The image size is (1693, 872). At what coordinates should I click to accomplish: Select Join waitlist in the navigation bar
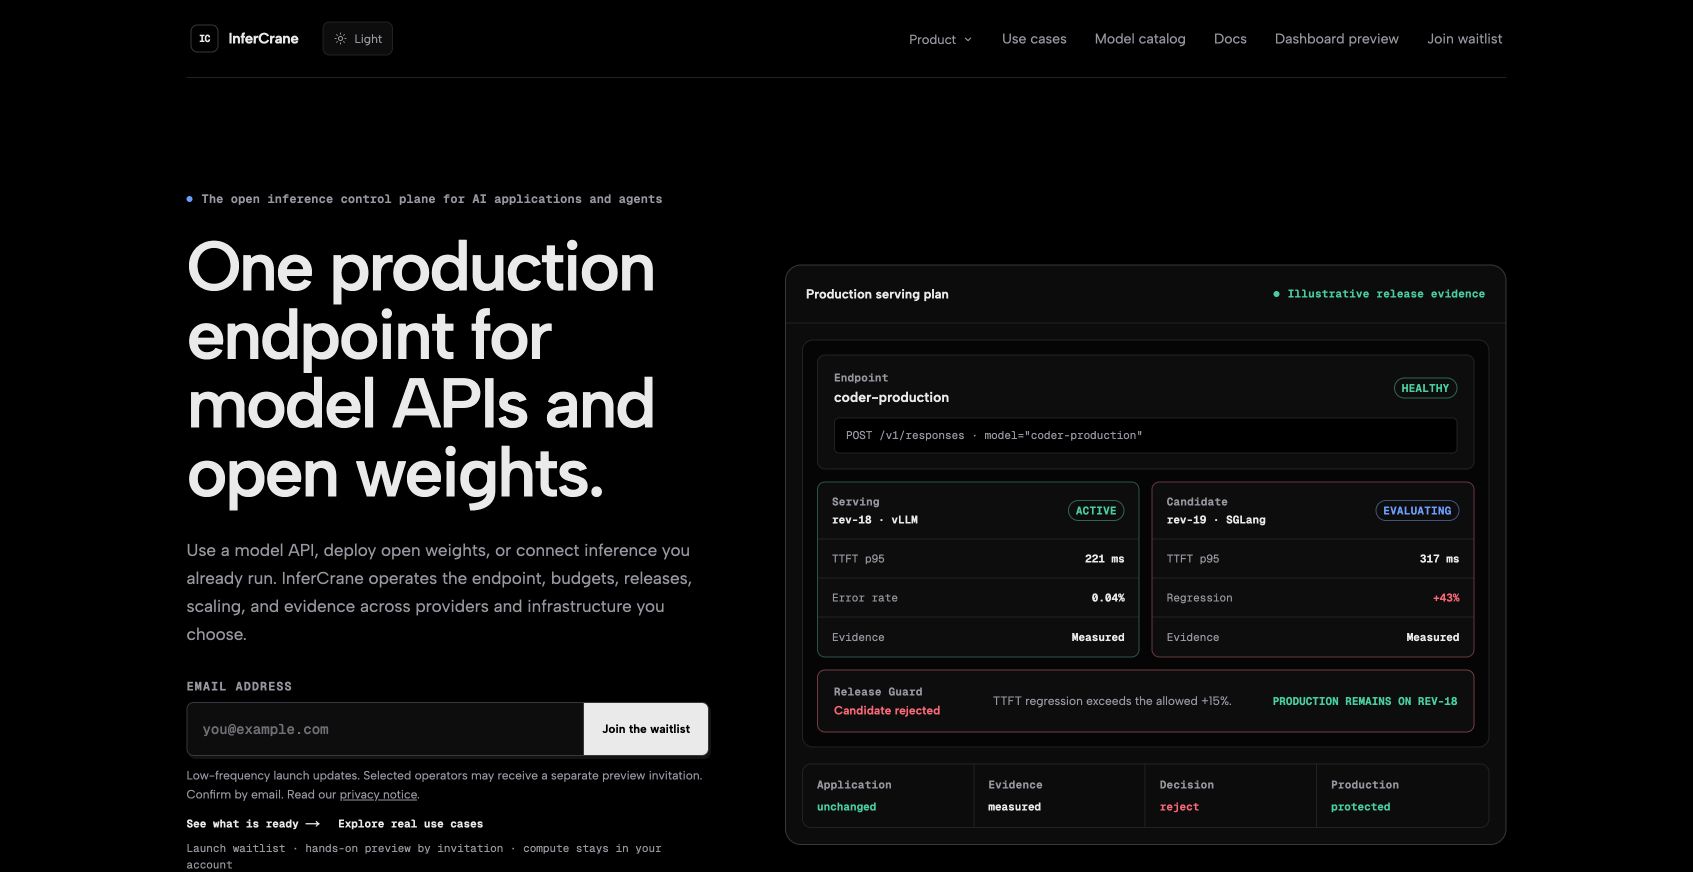tap(1464, 39)
